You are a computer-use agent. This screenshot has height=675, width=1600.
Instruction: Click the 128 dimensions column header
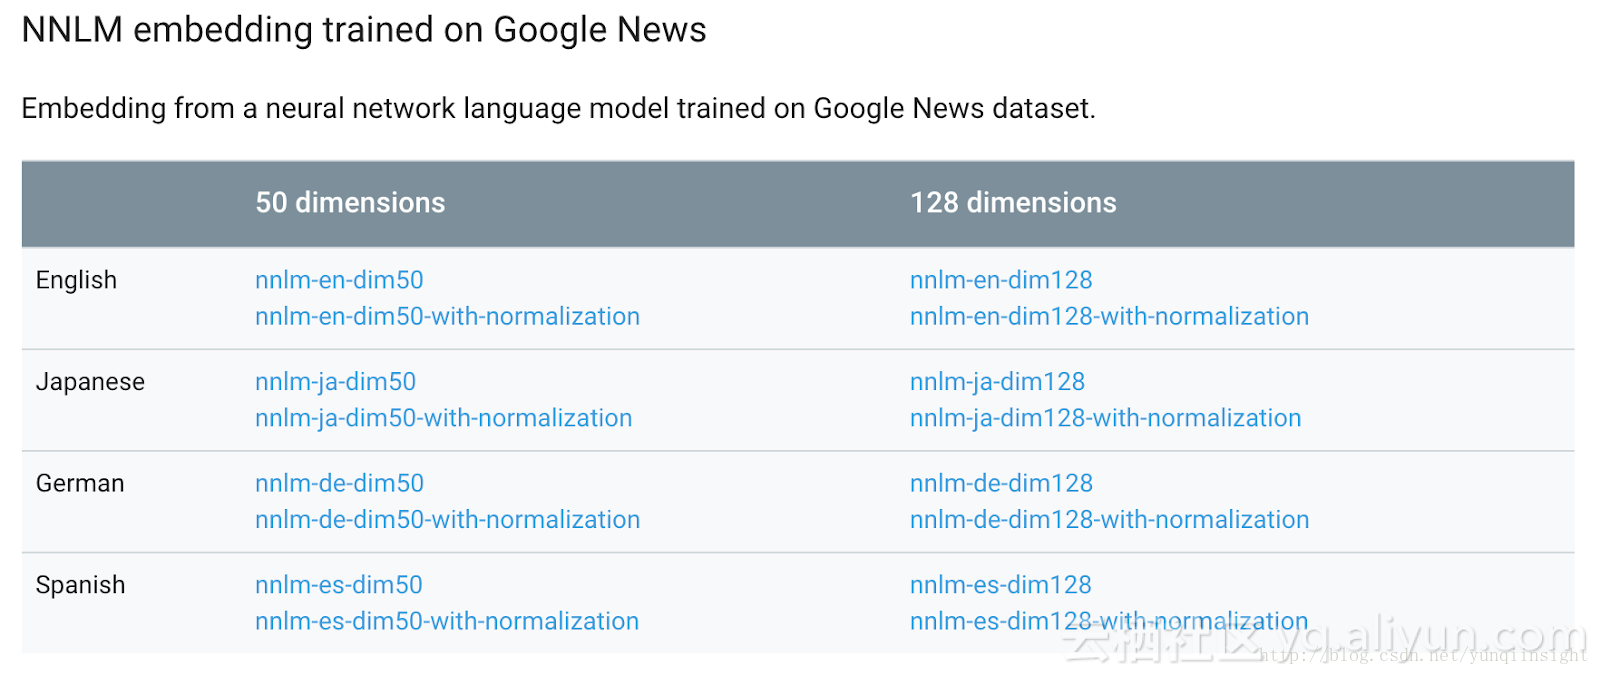coord(1013,203)
